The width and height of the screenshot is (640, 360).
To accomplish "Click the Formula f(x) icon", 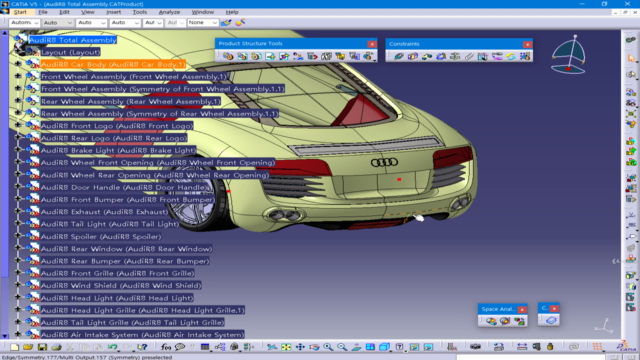I will 166,347.
